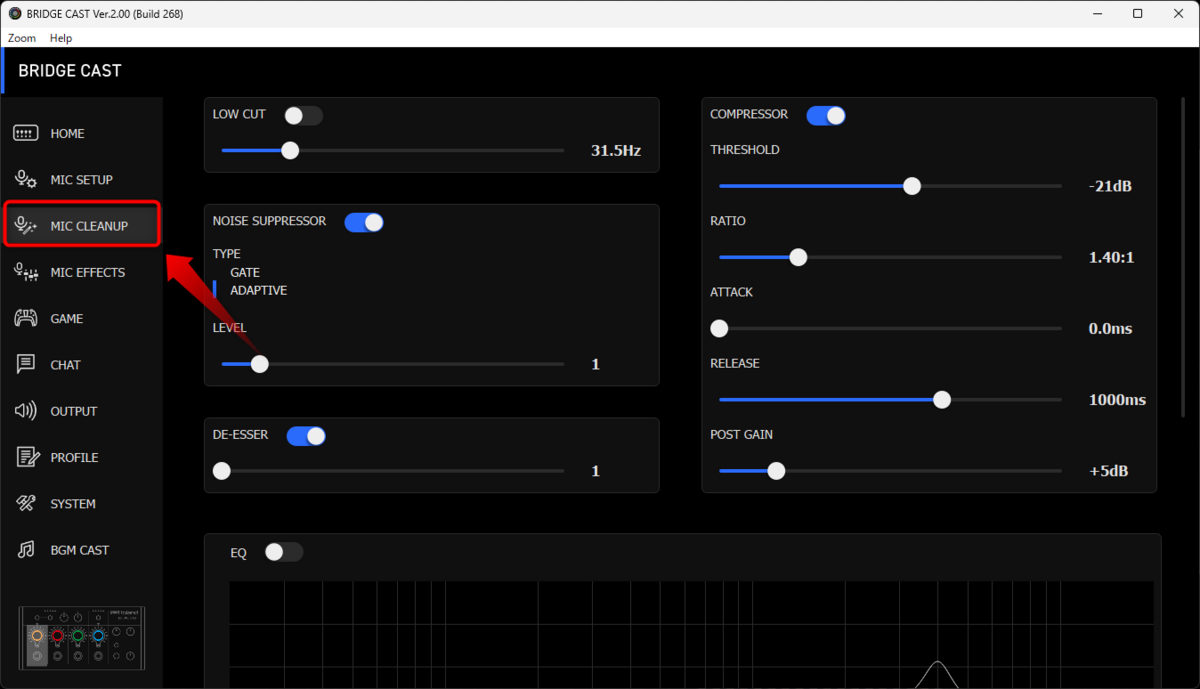The height and width of the screenshot is (689, 1200).
Task: Open the SYSTEM page label
Action: click(x=73, y=504)
